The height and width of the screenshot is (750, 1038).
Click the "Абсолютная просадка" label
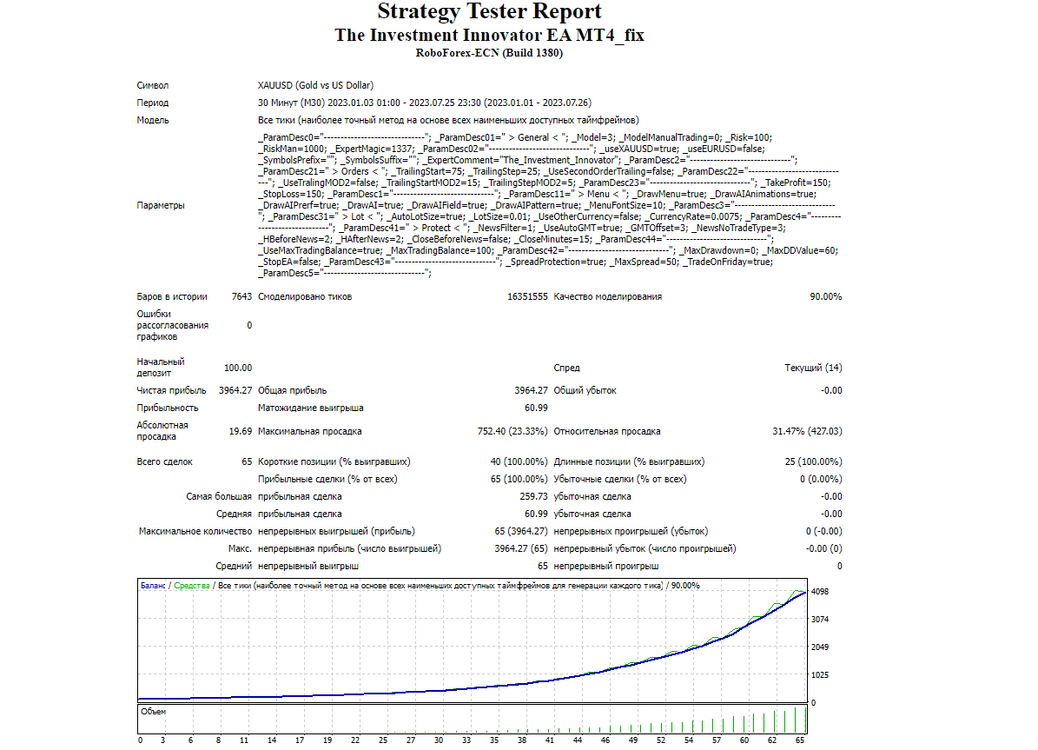pos(163,431)
